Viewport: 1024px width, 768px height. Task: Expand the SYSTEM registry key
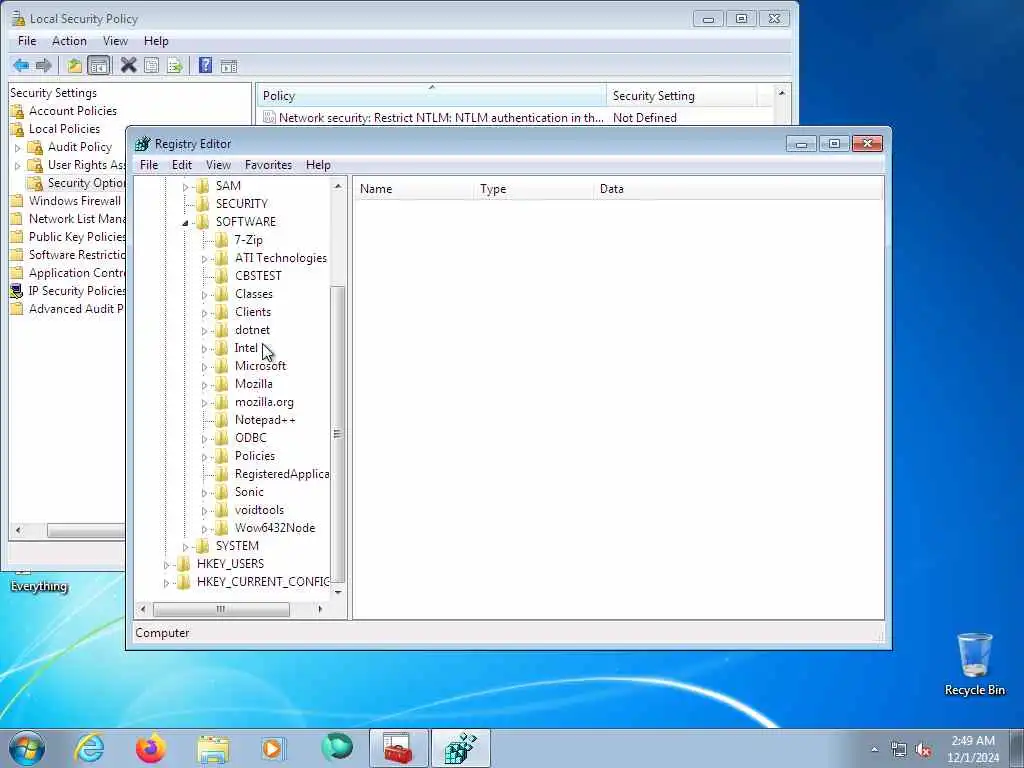click(185, 547)
